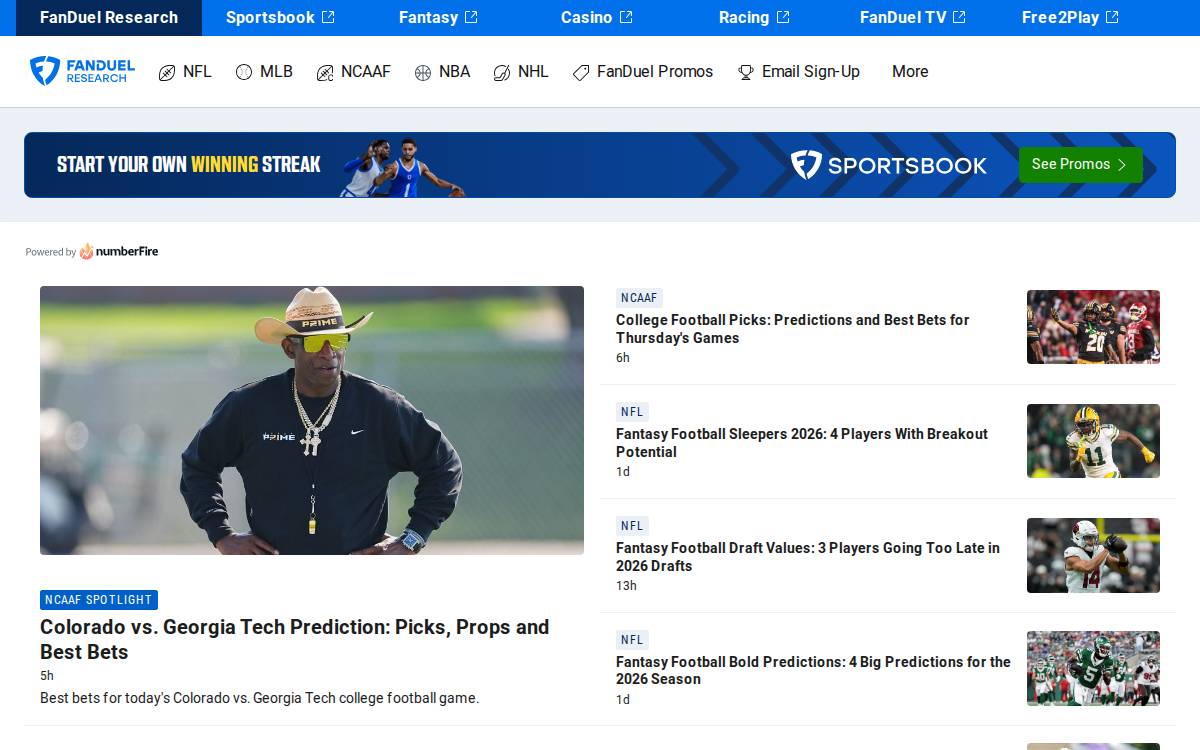Click the 'Best bets for today's Colorado' summary text

pos(259,698)
